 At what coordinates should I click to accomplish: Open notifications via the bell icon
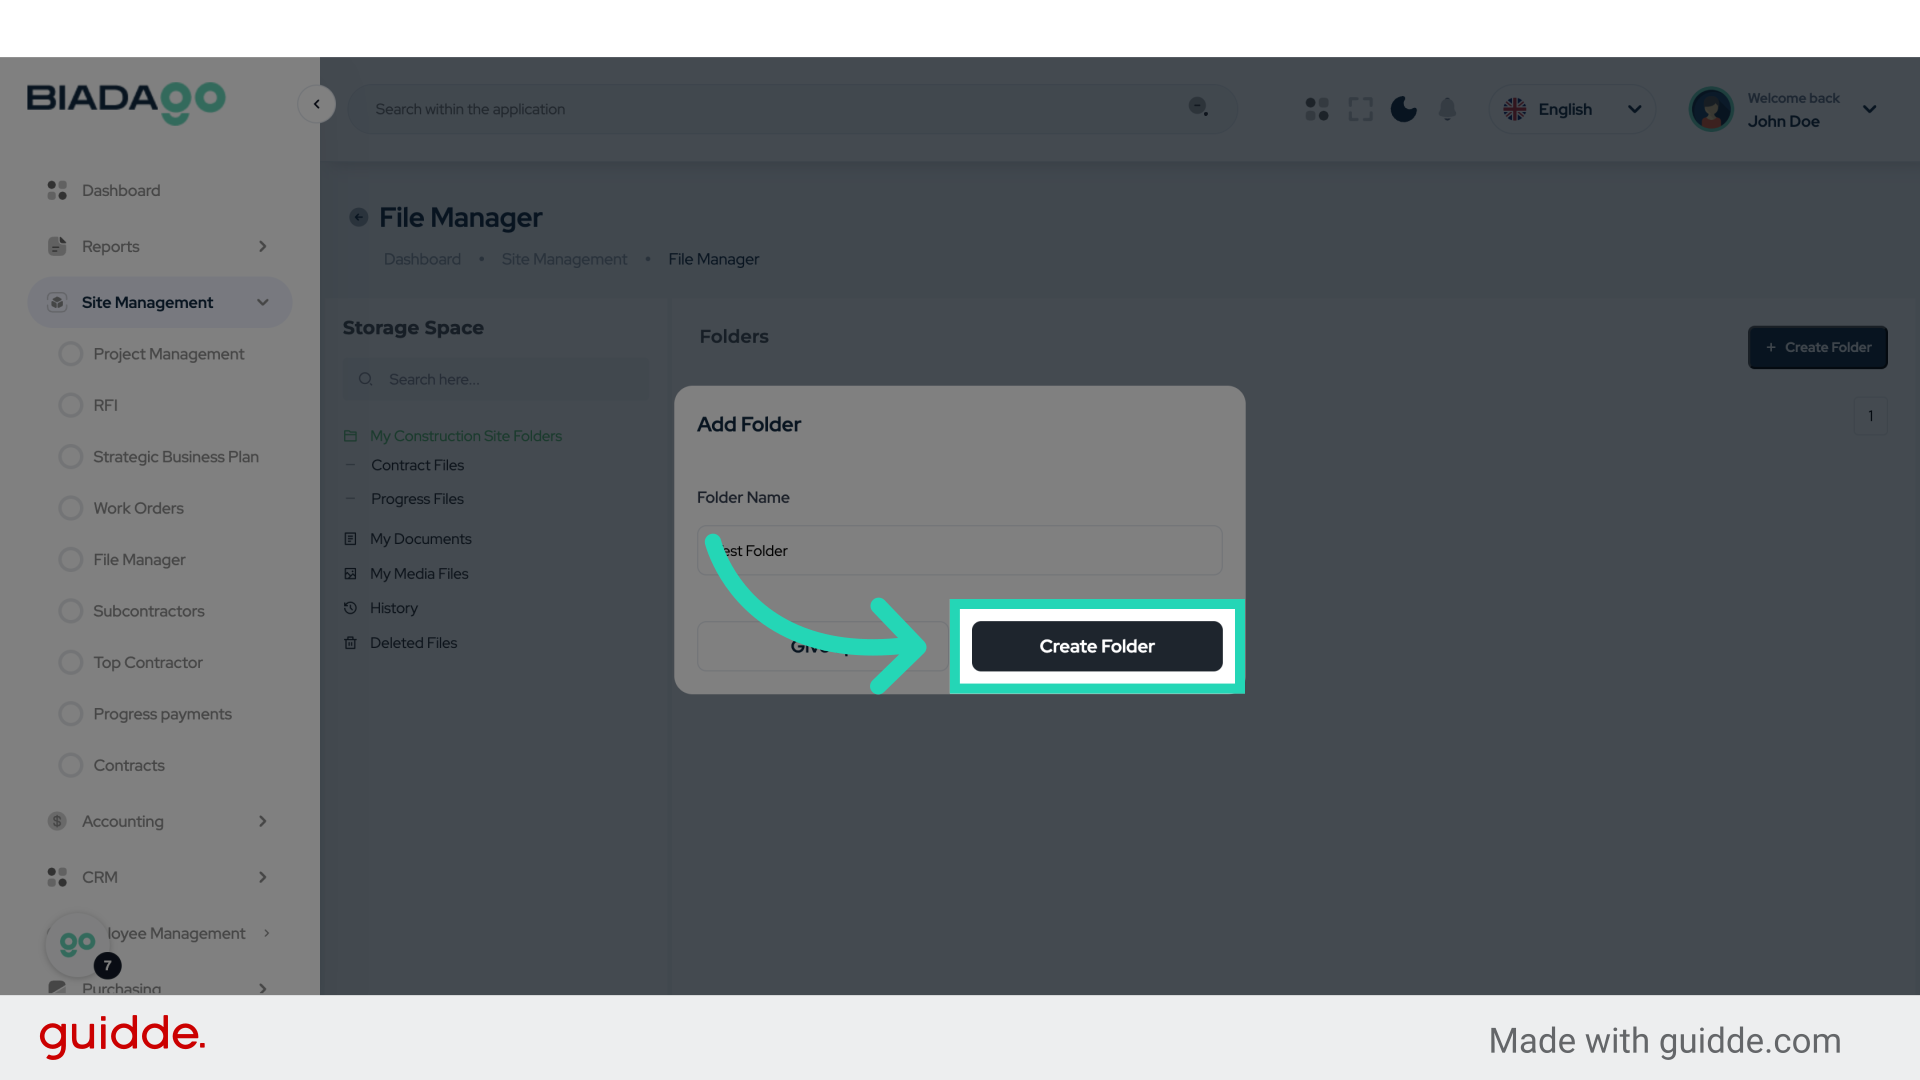click(1447, 109)
